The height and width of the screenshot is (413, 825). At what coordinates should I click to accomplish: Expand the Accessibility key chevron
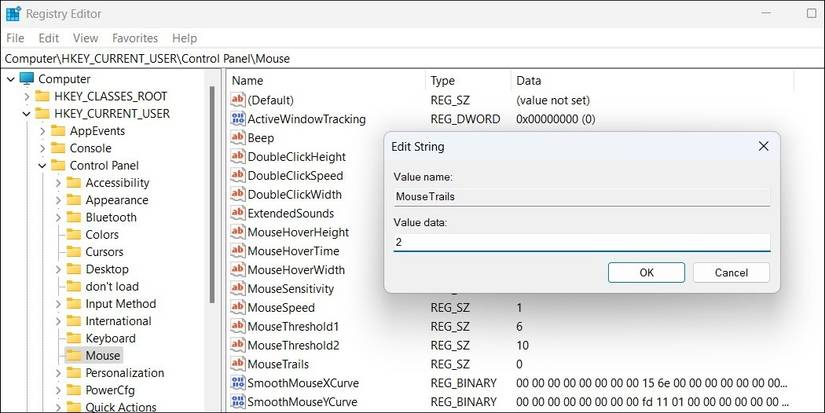coord(57,183)
